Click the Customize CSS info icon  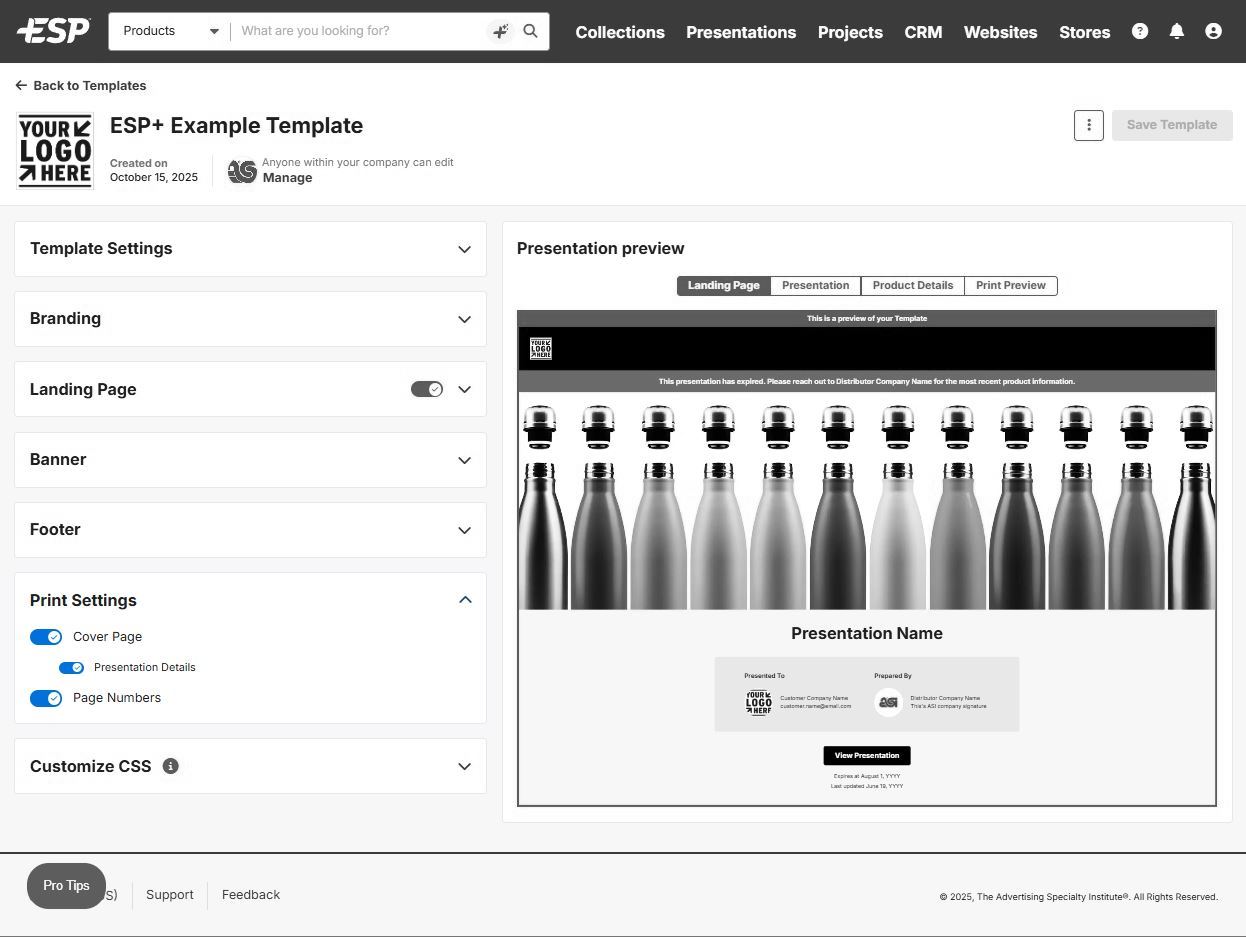pos(171,766)
